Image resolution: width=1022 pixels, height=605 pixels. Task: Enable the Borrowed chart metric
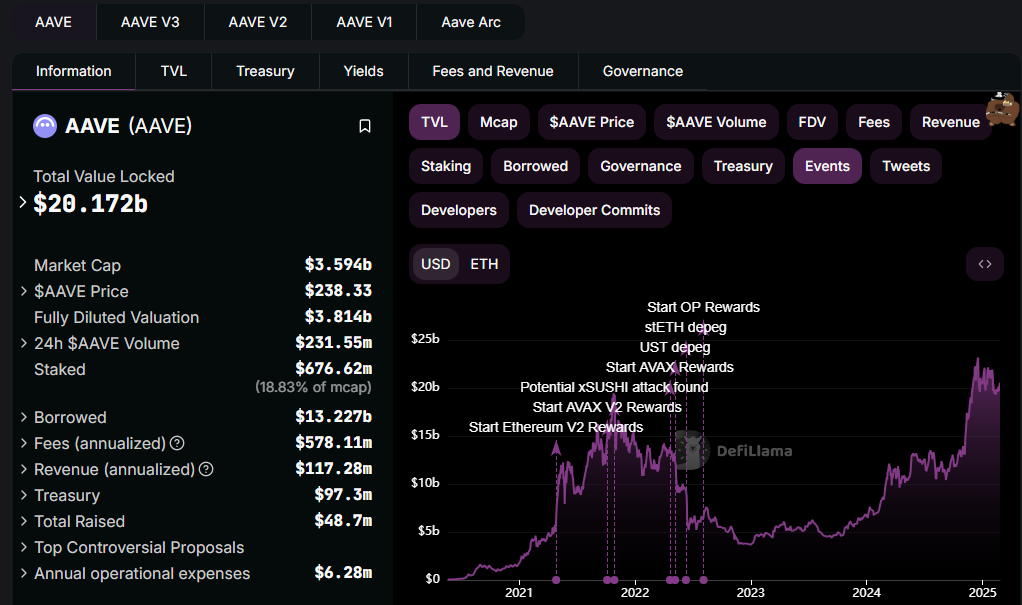[x=535, y=166]
